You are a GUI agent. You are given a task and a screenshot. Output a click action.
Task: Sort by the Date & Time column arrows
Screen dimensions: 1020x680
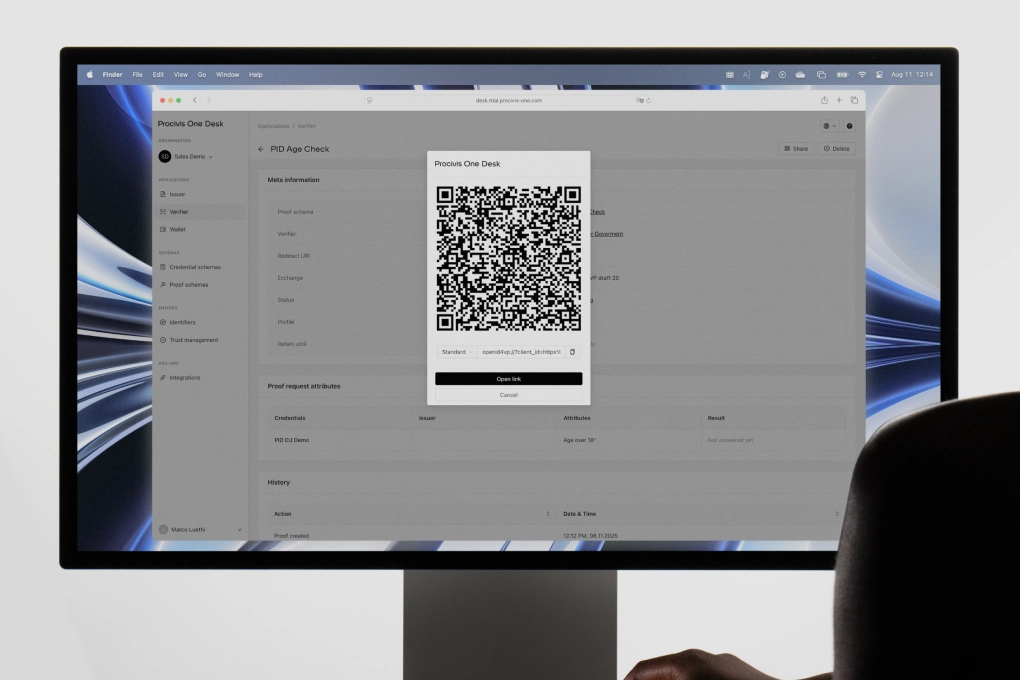(837, 514)
